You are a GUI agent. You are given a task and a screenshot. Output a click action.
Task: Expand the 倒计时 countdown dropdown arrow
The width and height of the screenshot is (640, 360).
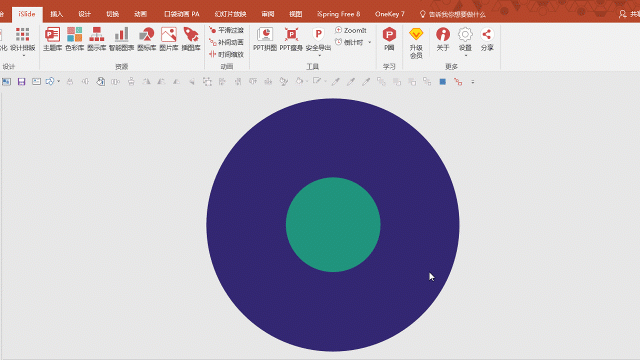point(370,42)
